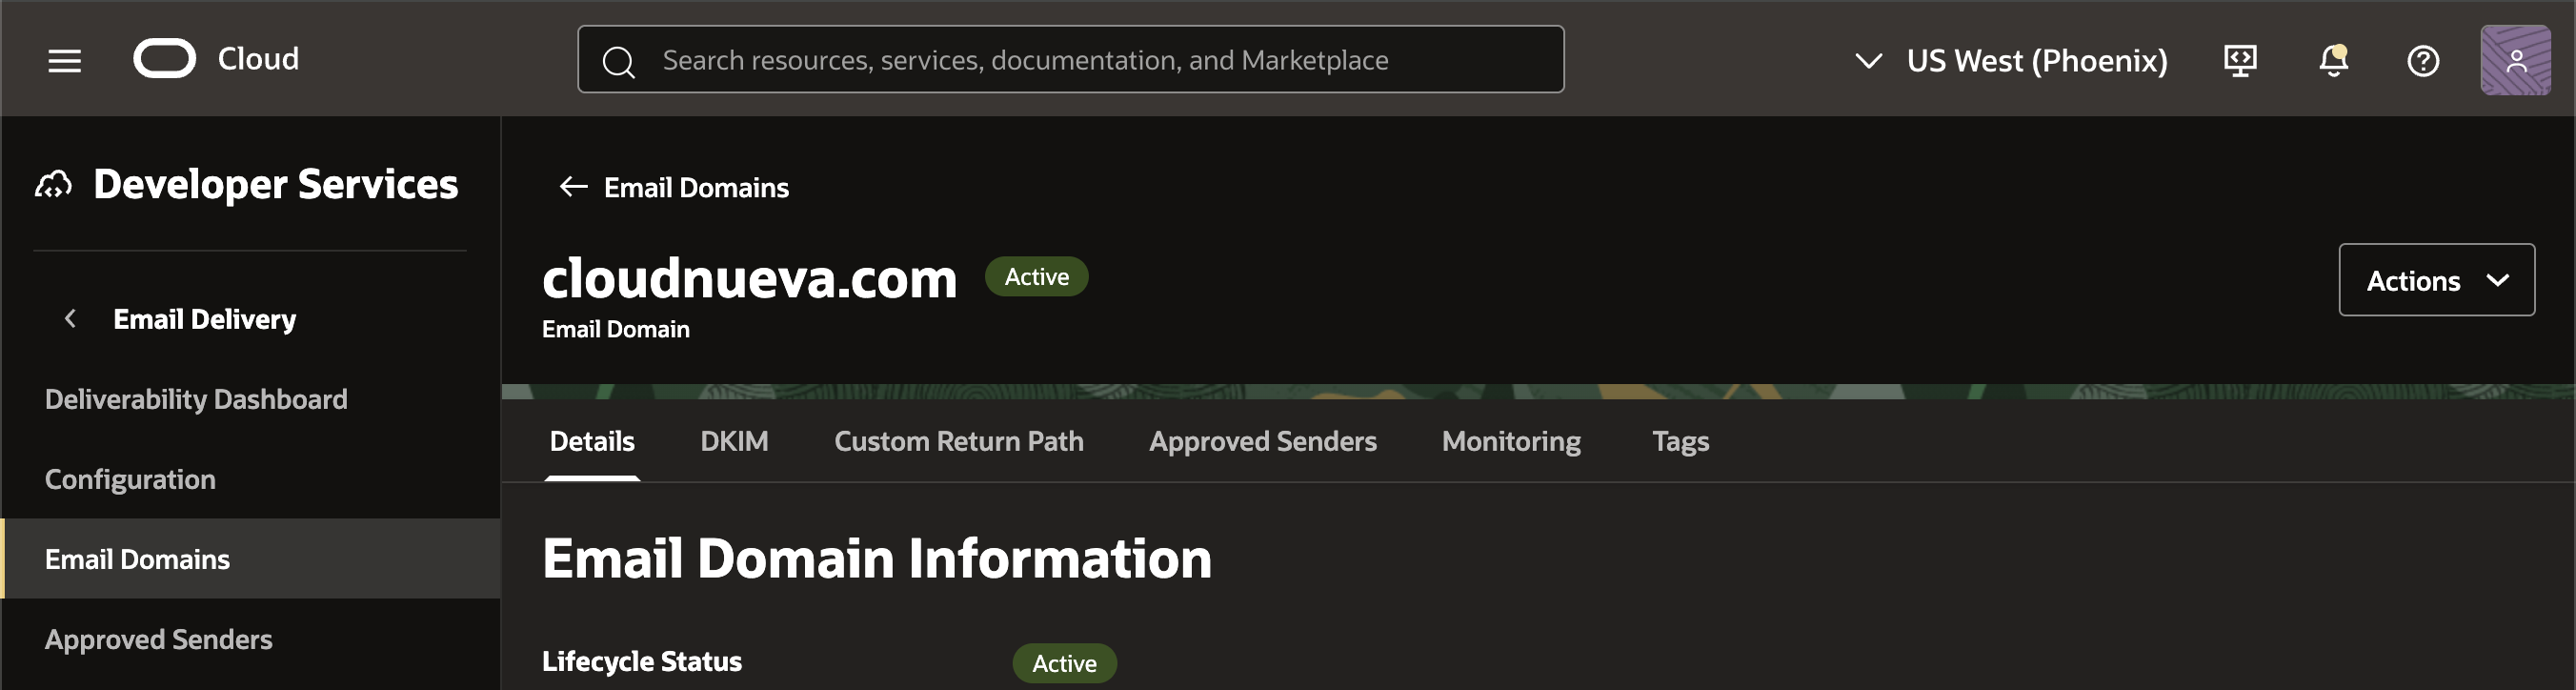The image size is (2576, 690).
Task: Open the Custom Return Path tab
Action: [x=958, y=441]
